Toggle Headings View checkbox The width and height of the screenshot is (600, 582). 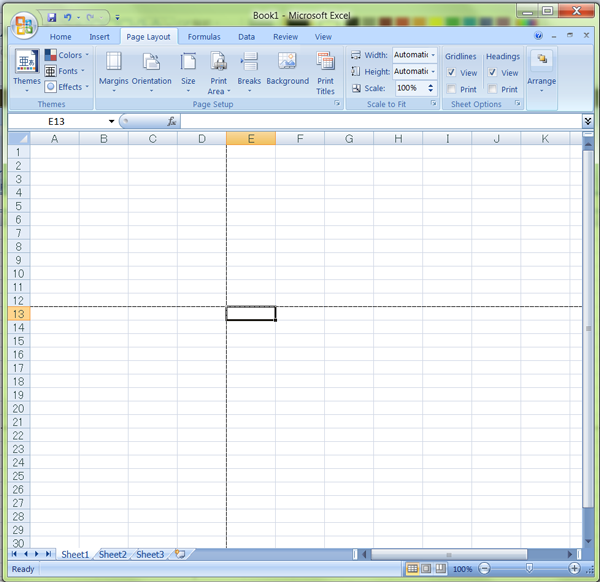tap(492, 72)
